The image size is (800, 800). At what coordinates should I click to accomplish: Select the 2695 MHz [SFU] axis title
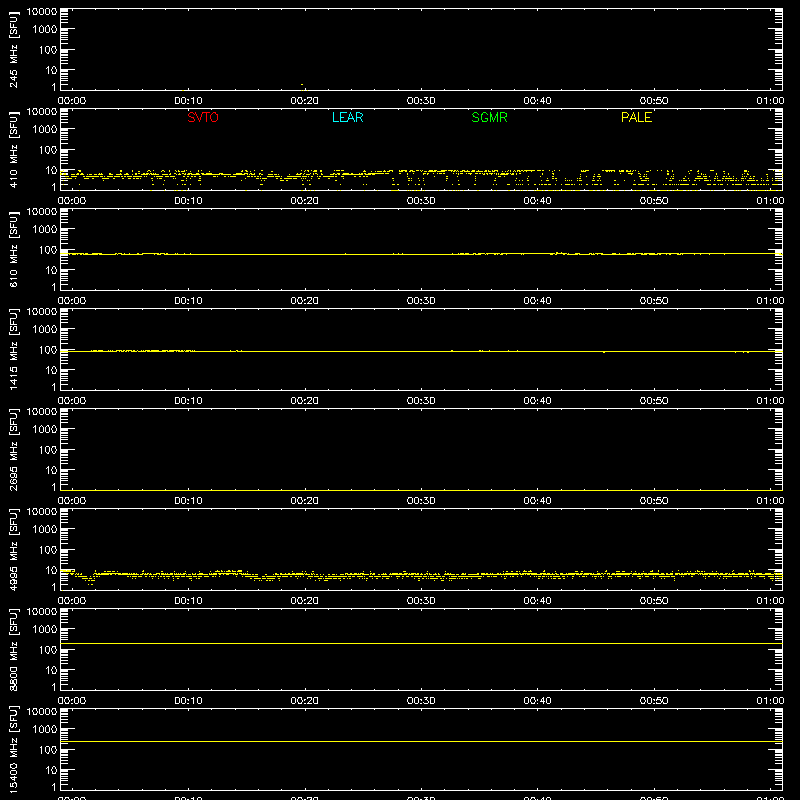tap(13, 449)
